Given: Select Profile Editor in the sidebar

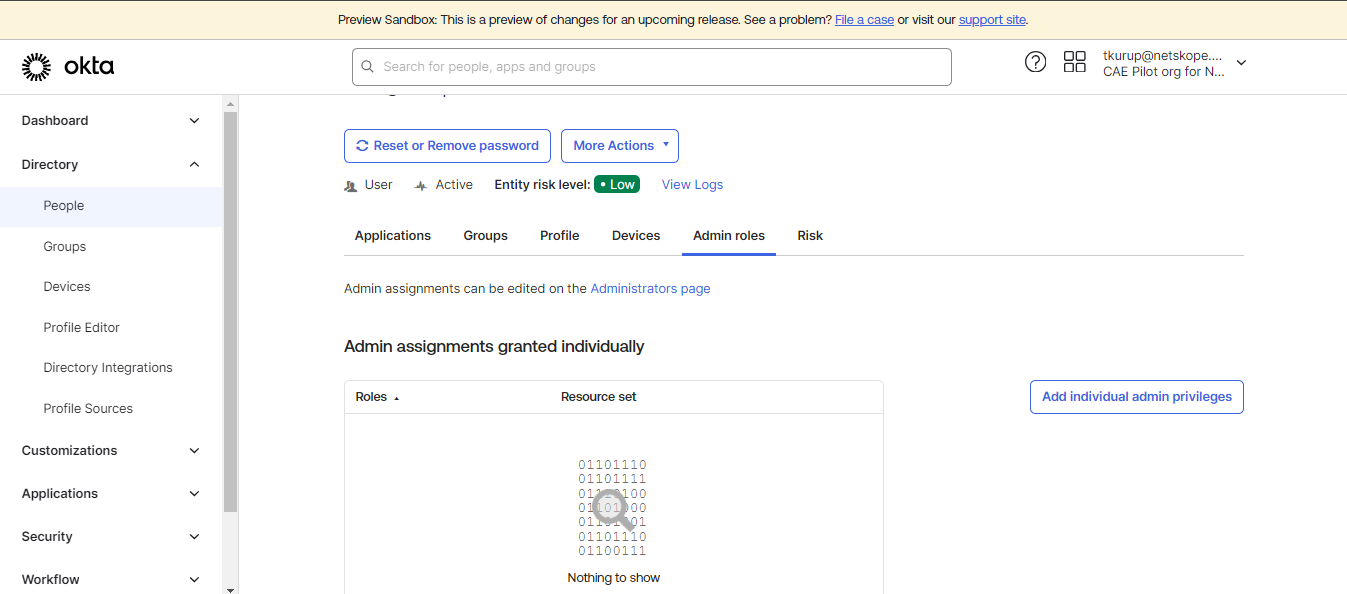Looking at the screenshot, I should 82,328.
